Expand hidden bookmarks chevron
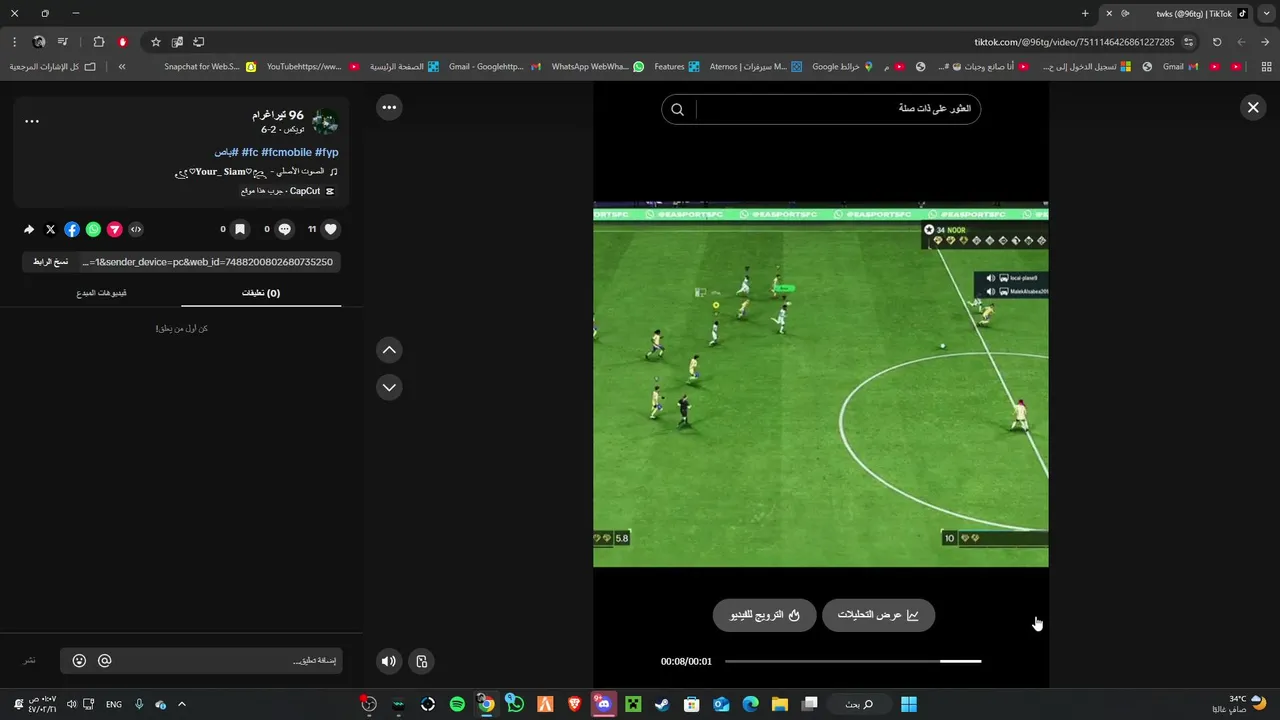Viewport: 1280px width, 720px height. pos(122,67)
